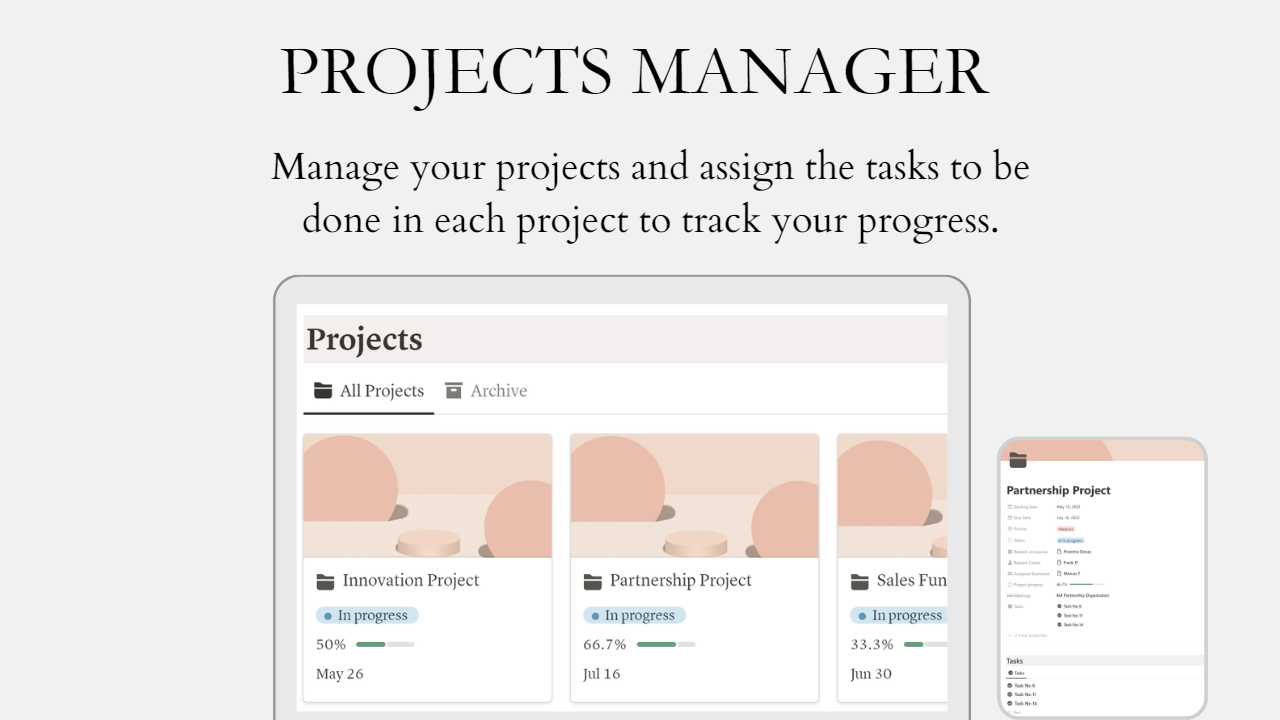
Task: Click the Innovation Project folder icon
Action: pos(325,581)
